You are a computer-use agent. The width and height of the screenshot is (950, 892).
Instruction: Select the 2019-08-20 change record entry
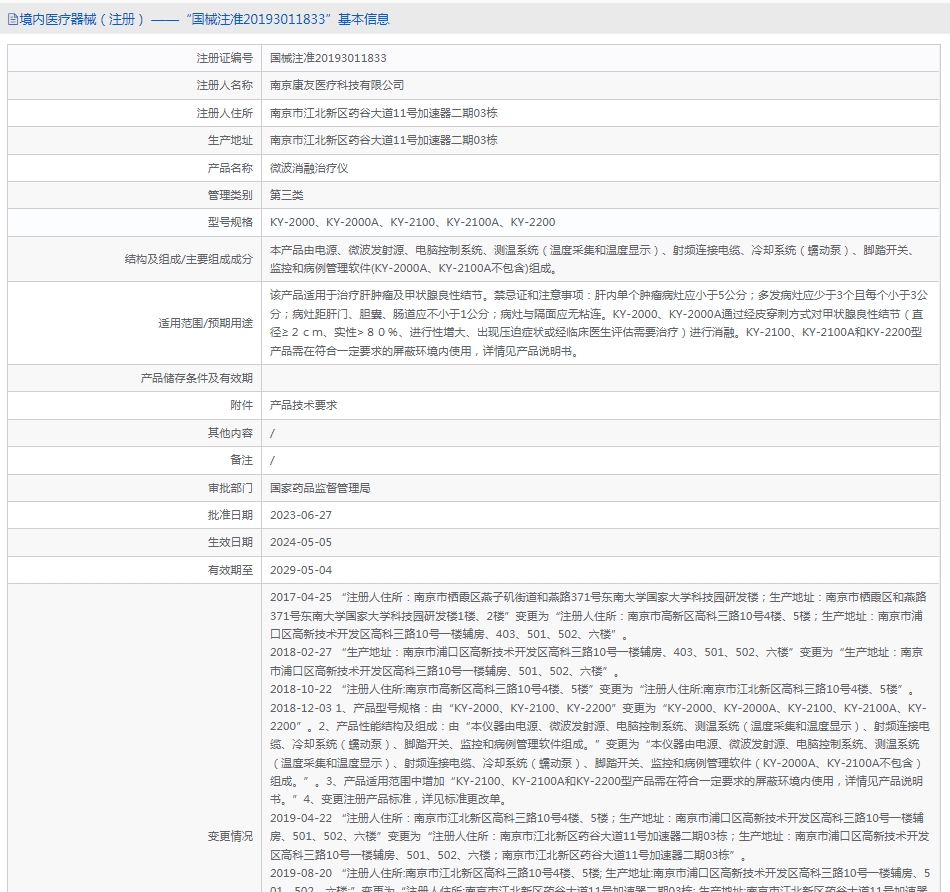[600, 879]
